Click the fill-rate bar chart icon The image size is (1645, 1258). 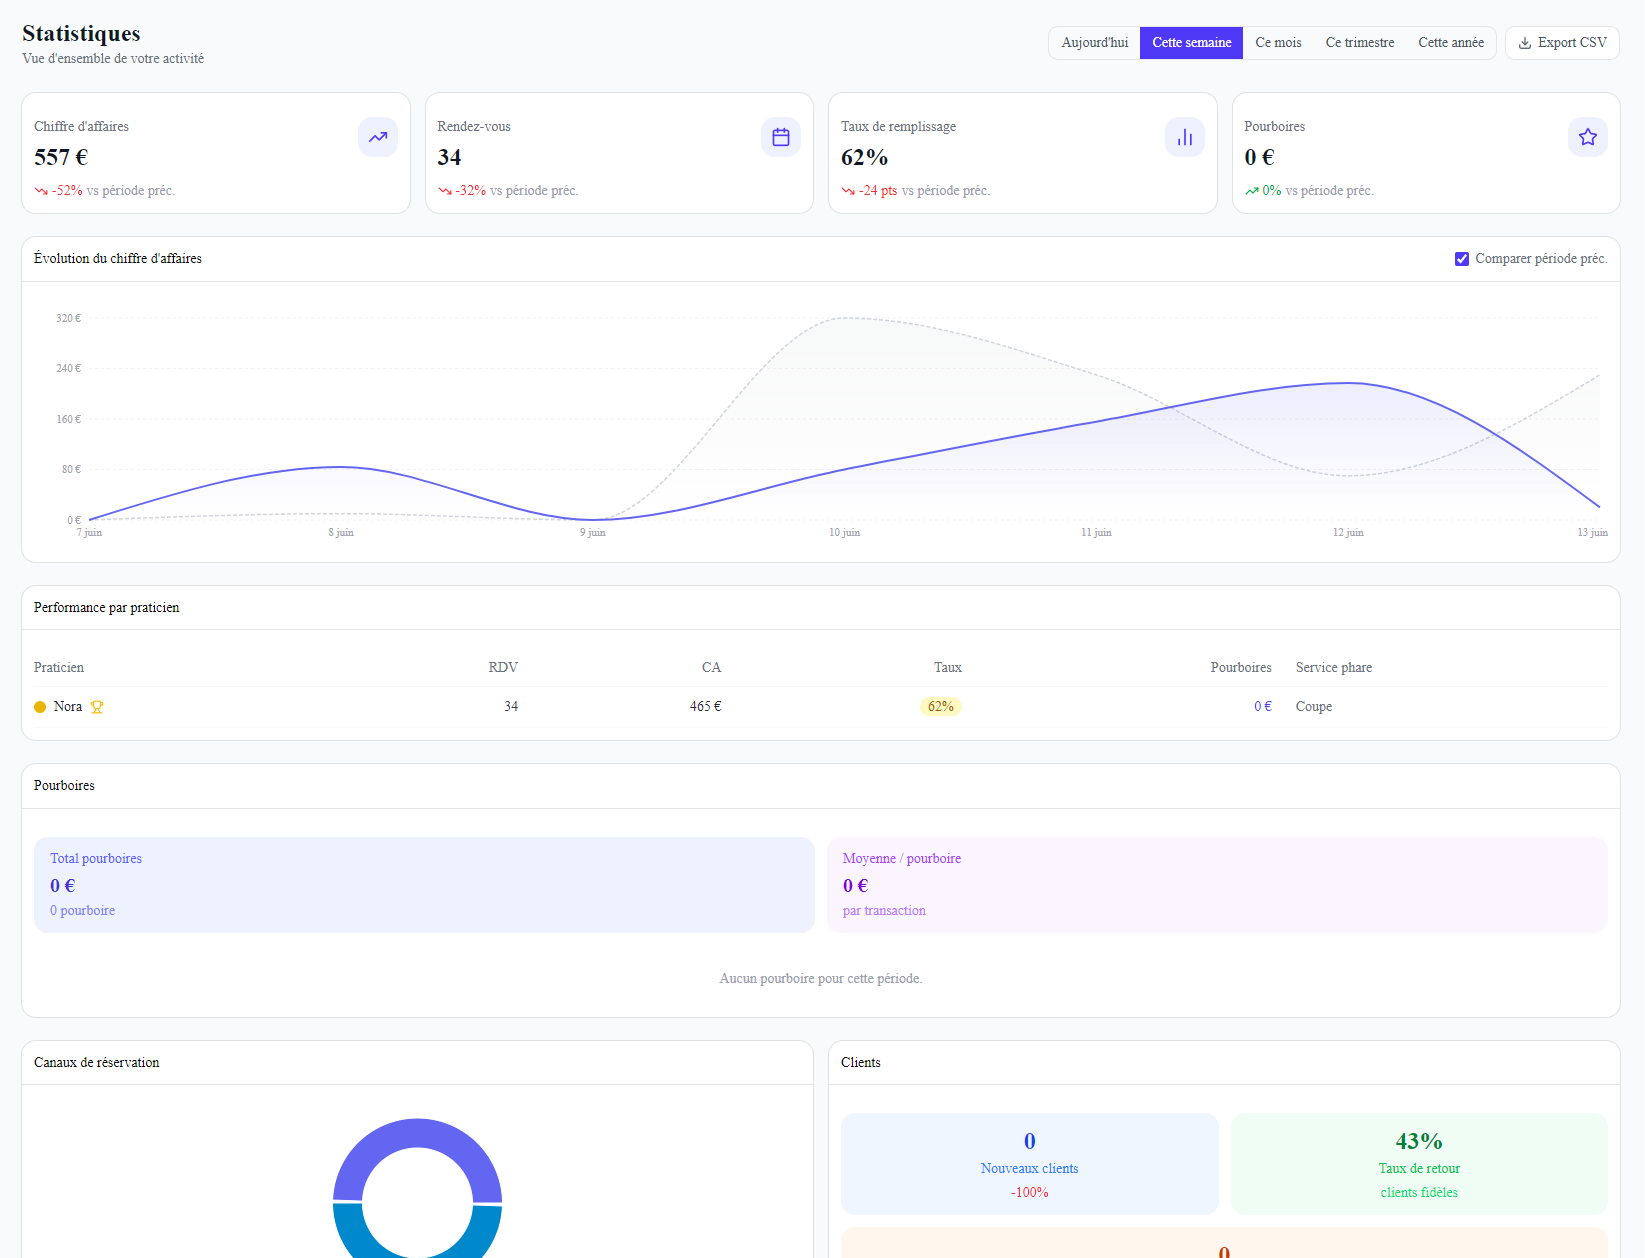pos(1185,137)
